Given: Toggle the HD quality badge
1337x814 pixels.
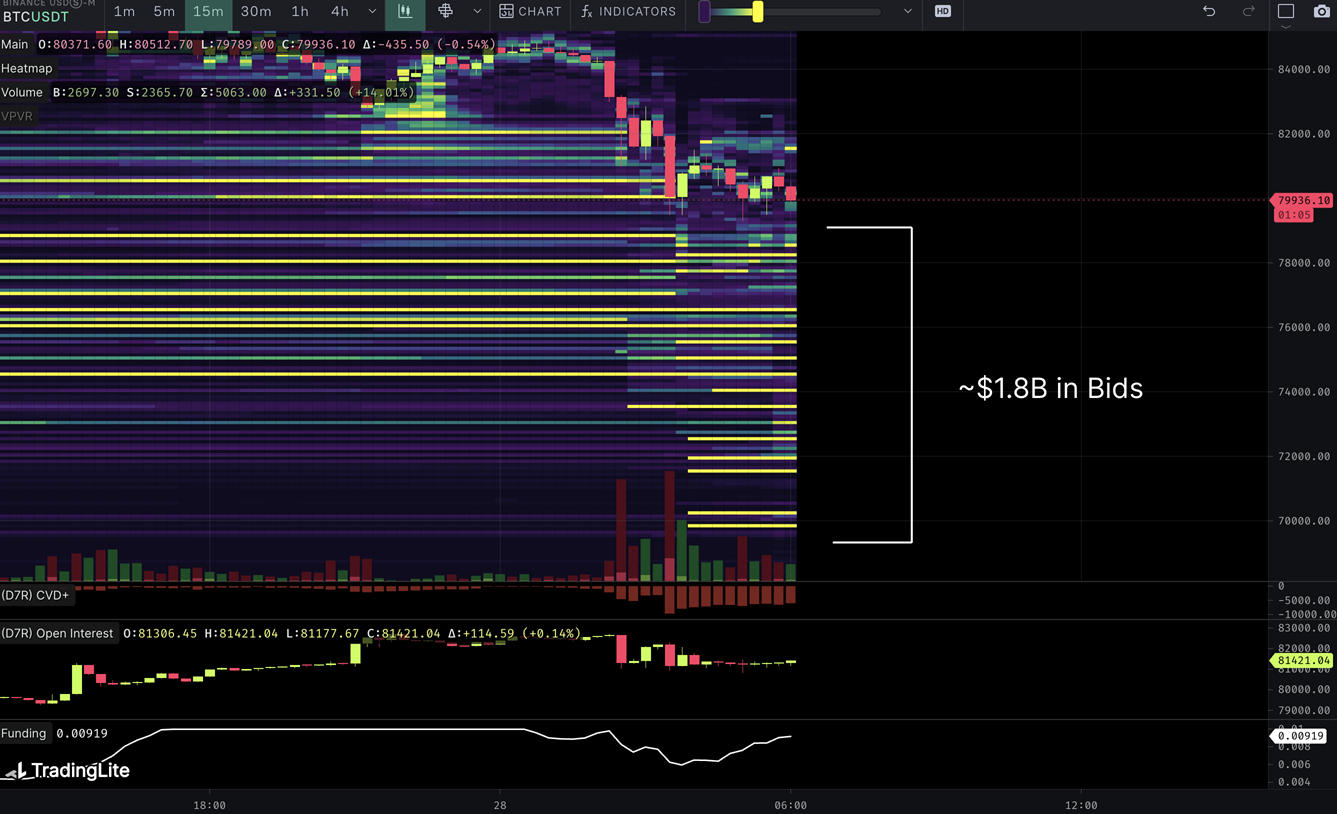Looking at the screenshot, I should 942,12.
